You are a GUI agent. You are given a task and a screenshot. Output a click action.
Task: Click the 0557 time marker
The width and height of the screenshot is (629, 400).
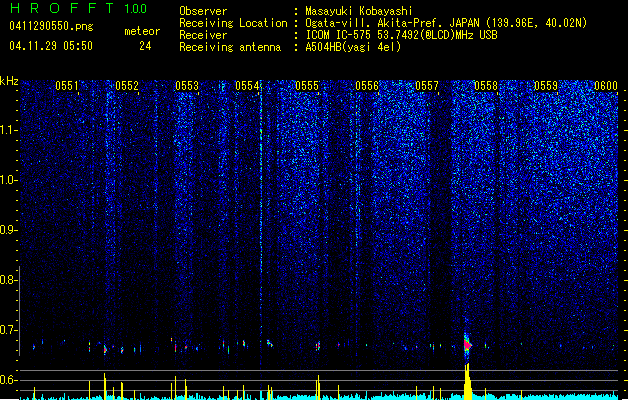pyautogui.click(x=427, y=86)
